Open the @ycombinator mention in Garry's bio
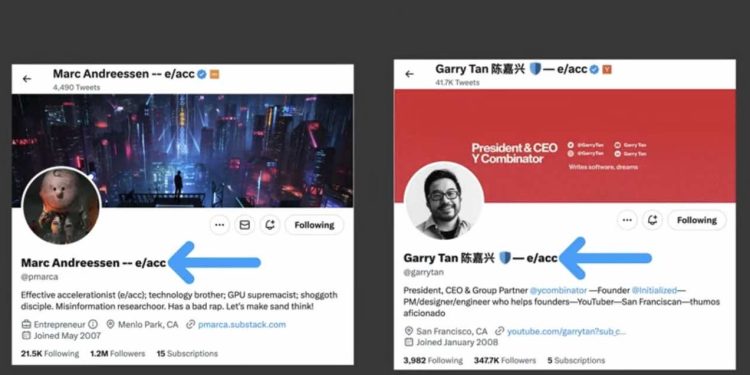 point(558,290)
